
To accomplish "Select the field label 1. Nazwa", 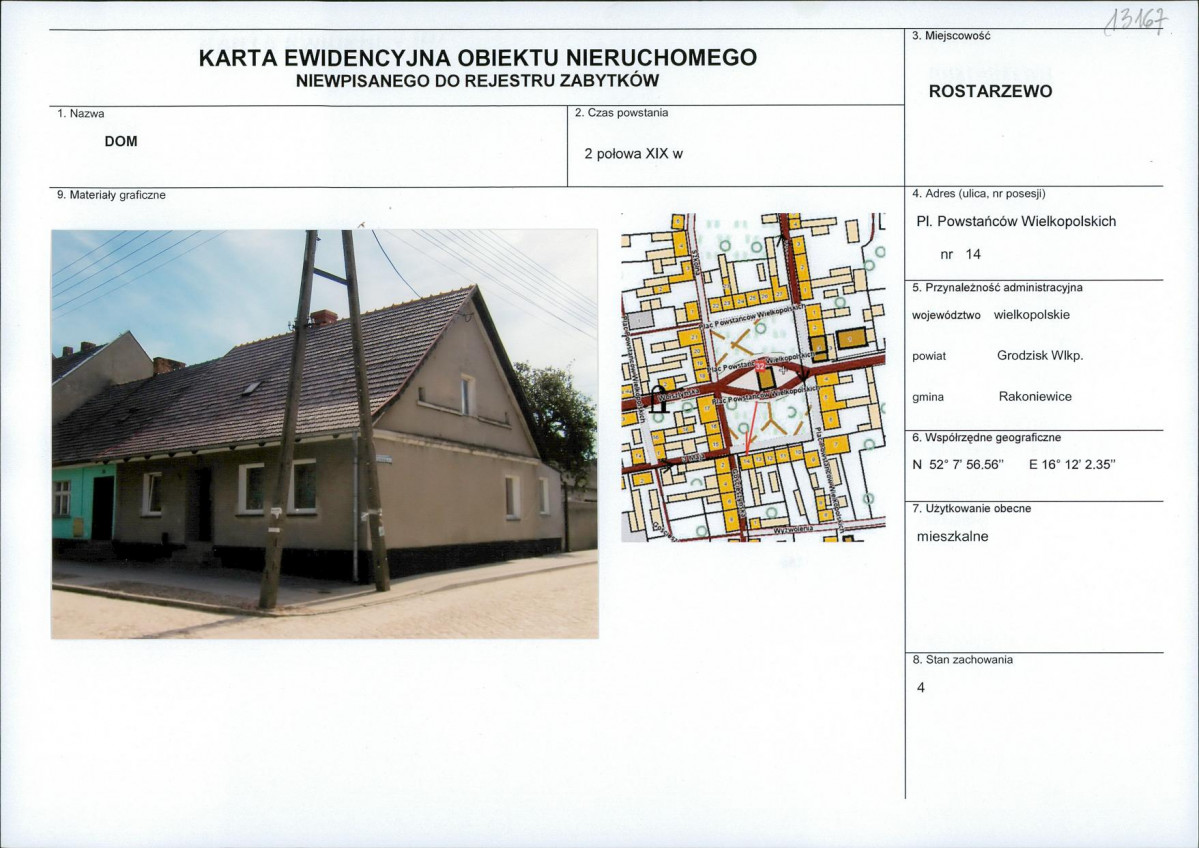I will point(80,114).
